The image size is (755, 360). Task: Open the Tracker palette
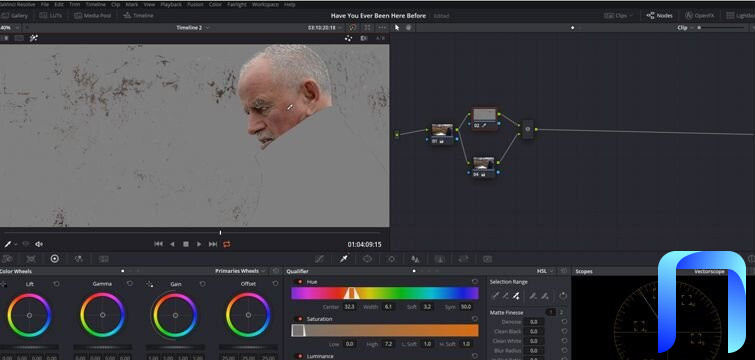coord(391,259)
